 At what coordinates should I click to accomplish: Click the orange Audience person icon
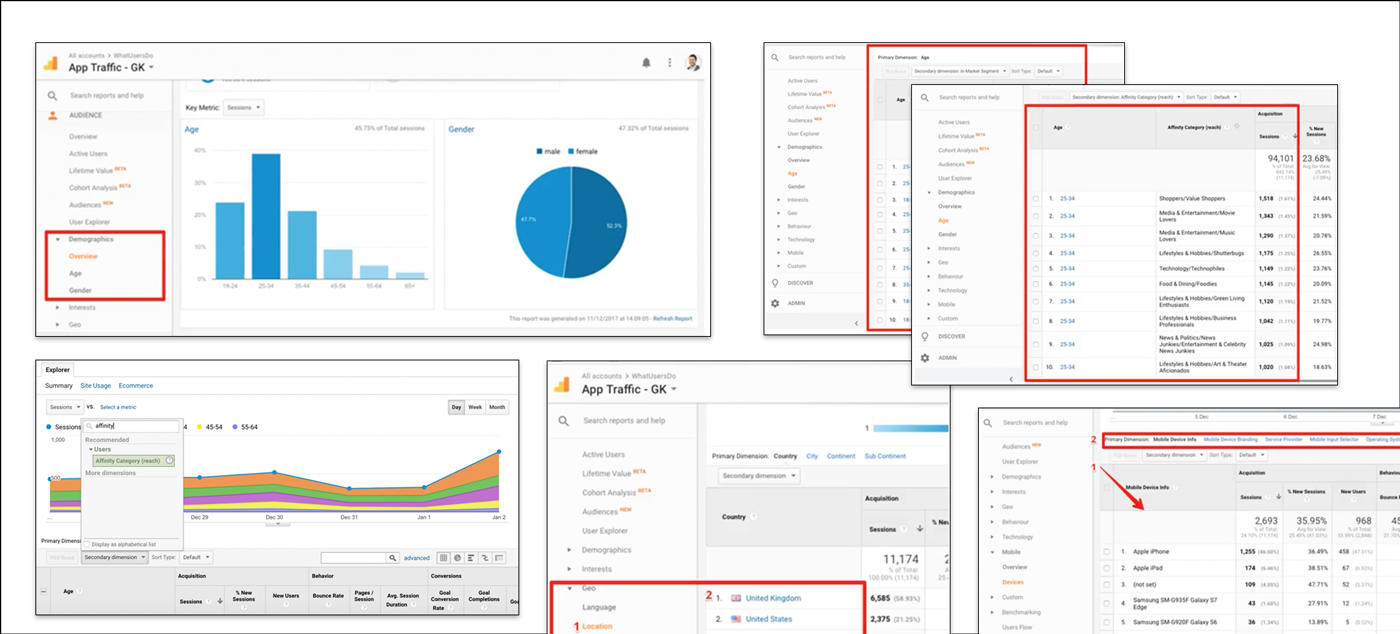point(52,116)
